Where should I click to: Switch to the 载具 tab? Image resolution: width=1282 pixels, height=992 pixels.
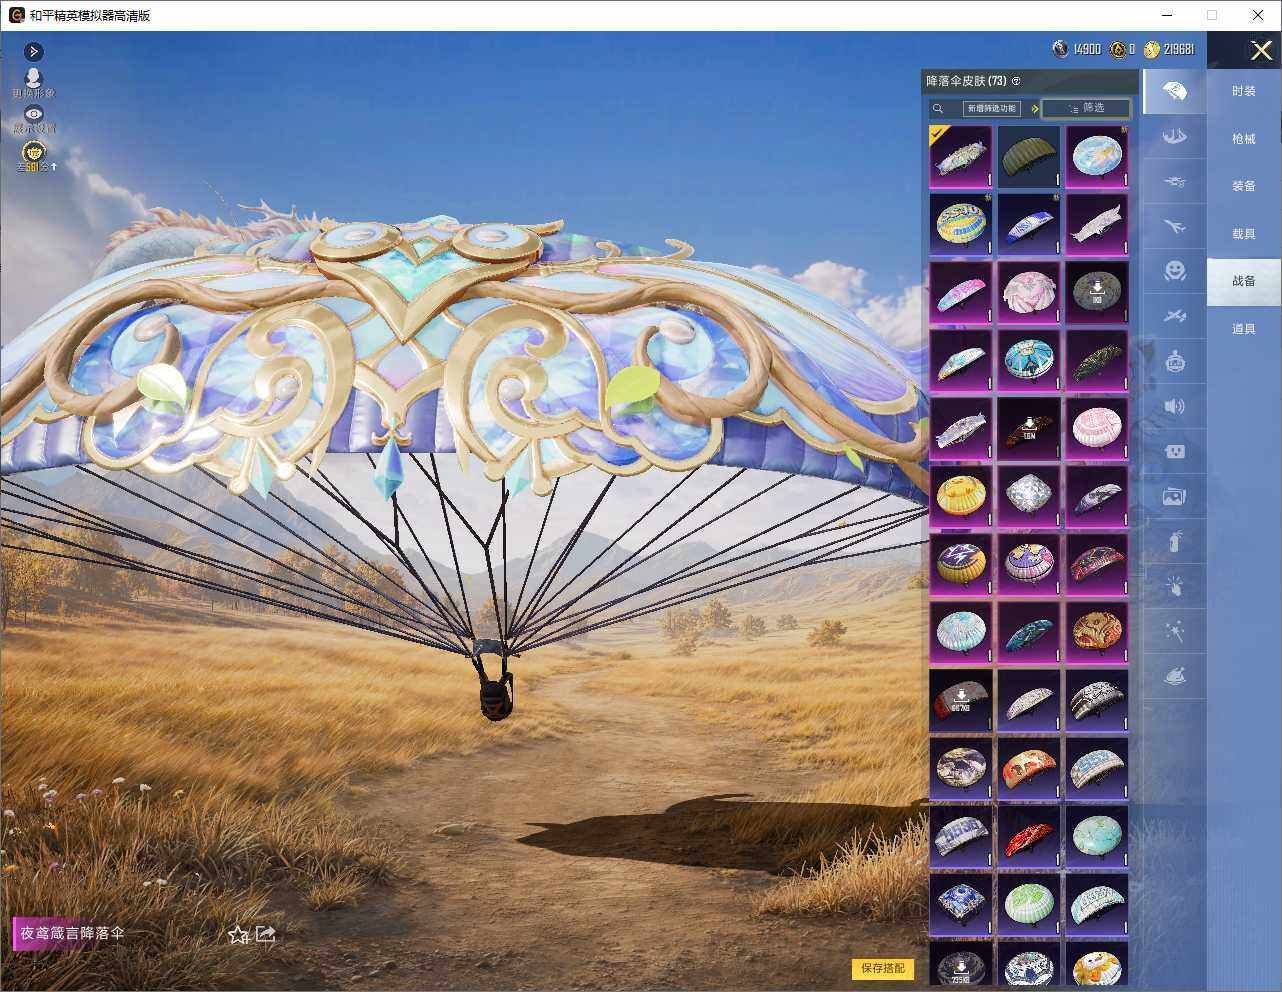click(1244, 234)
